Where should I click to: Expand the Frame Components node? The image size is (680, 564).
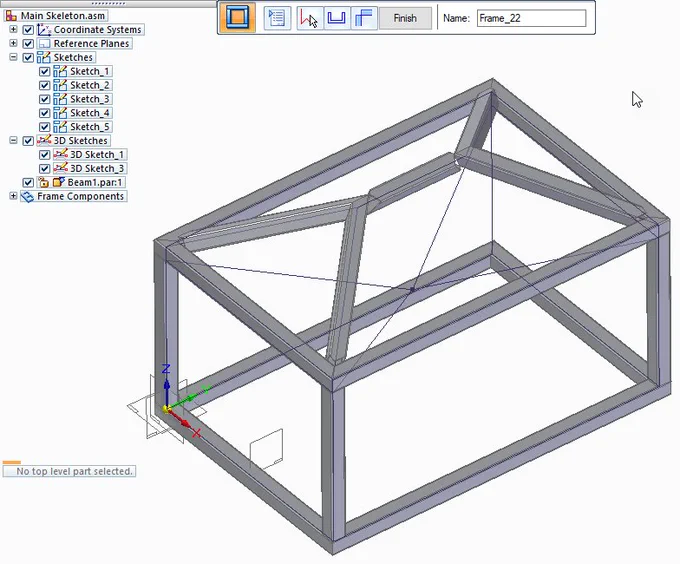[13, 196]
